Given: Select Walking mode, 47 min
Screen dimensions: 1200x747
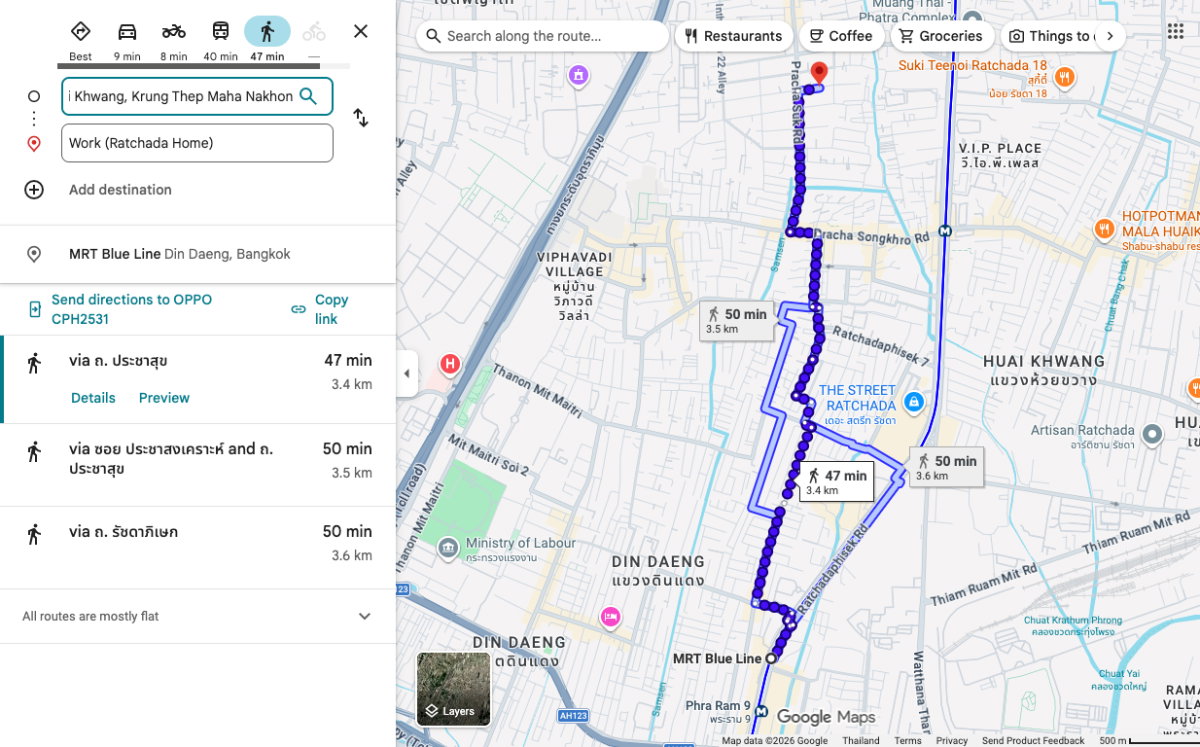Looking at the screenshot, I should click(x=267, y=31).
